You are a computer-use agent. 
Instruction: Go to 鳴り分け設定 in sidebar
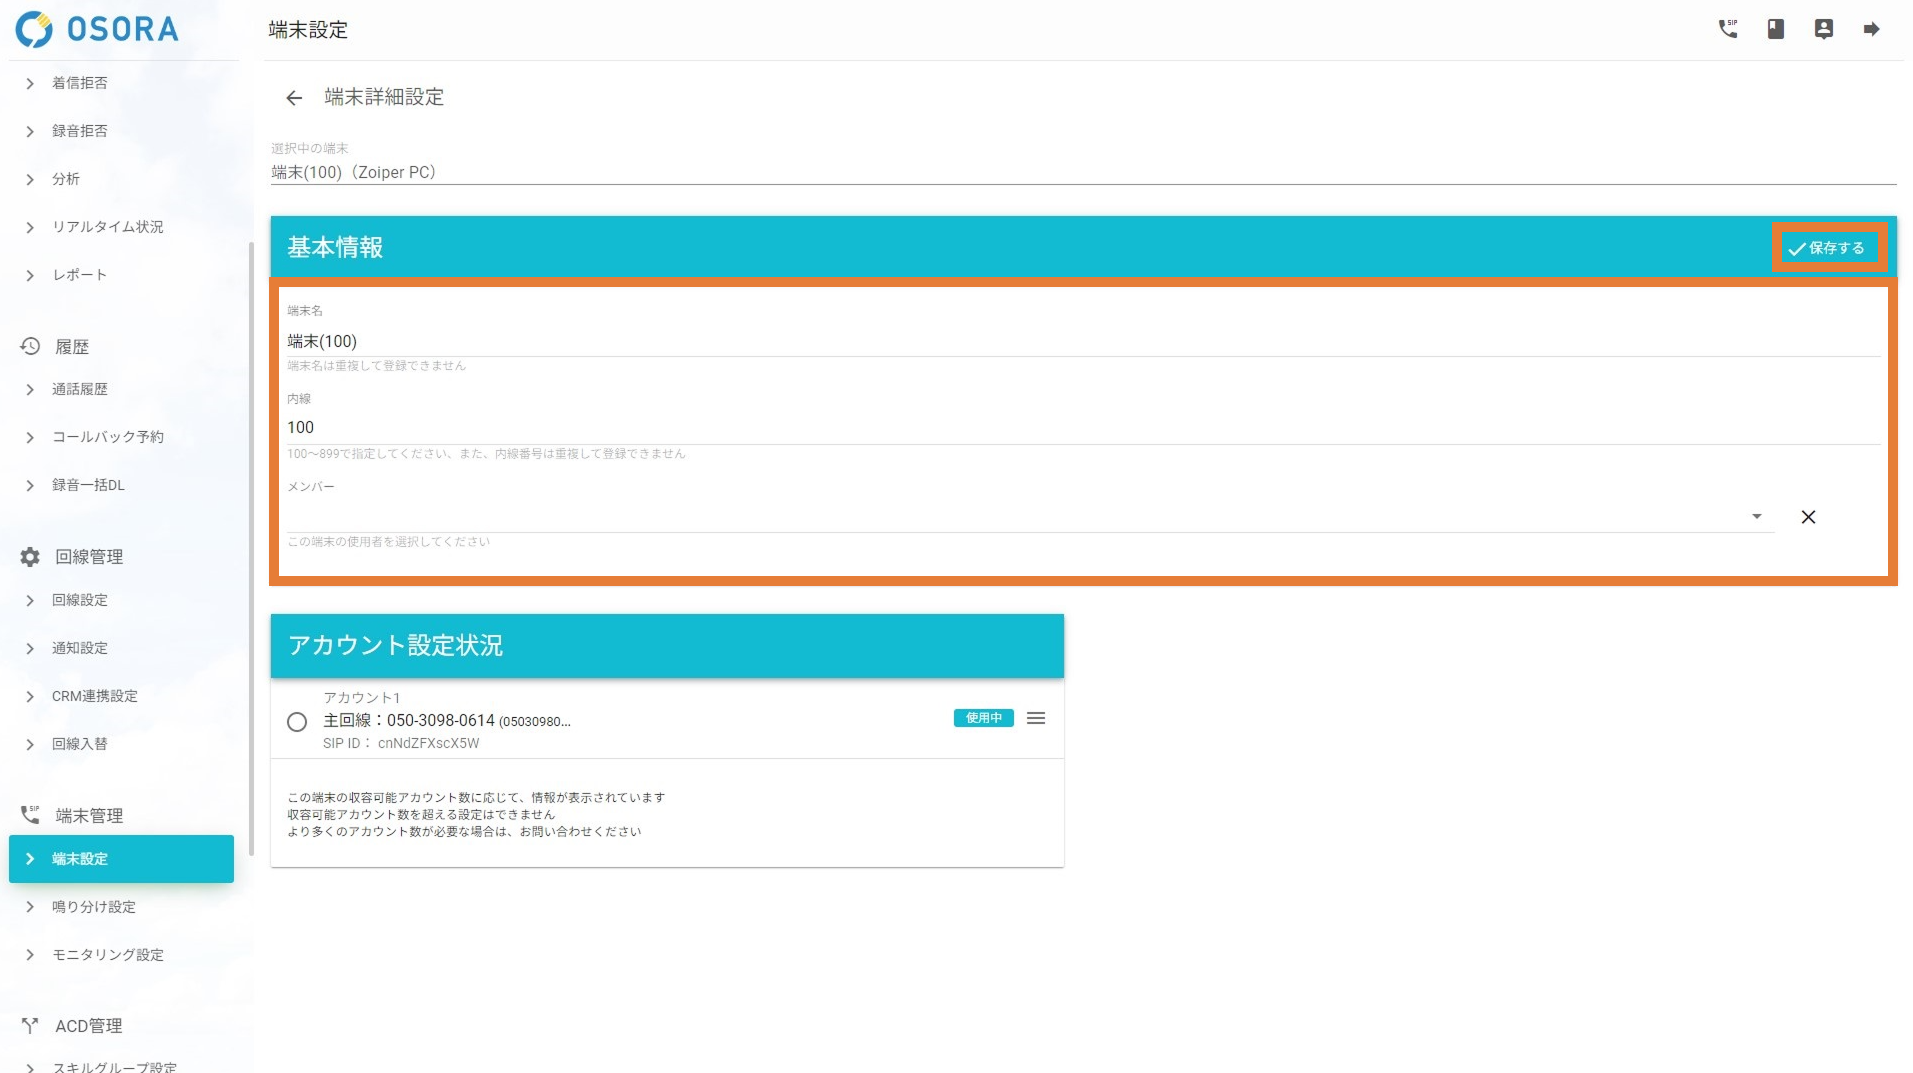pos(93,907)
